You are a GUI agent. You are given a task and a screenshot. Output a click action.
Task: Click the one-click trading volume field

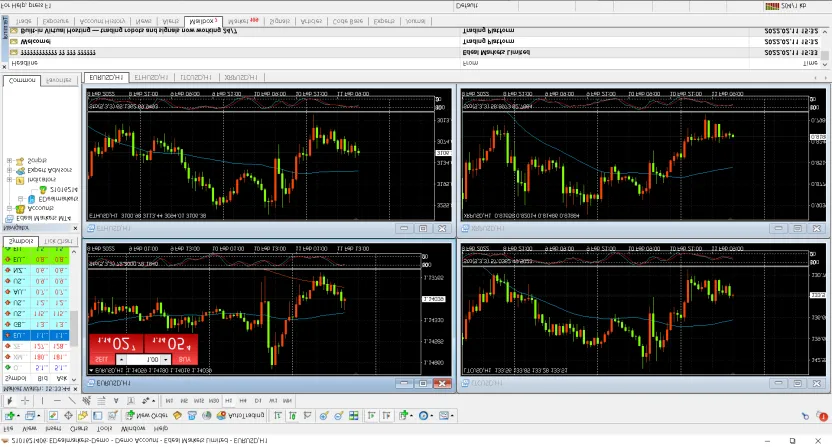coord(143,360)
